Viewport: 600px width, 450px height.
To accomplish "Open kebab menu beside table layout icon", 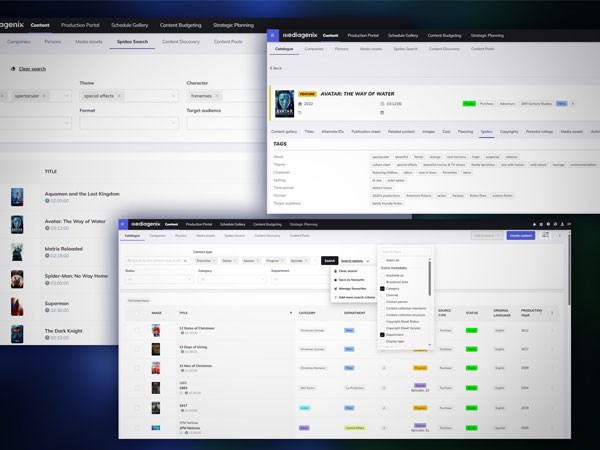I will pyautogui.click(x=559, y=235).
